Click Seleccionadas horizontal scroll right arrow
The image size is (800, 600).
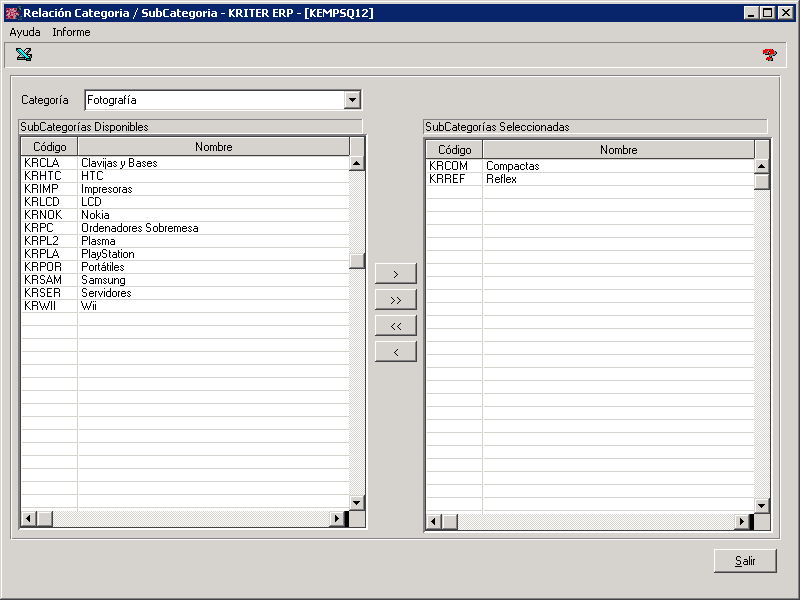[741, 522]
